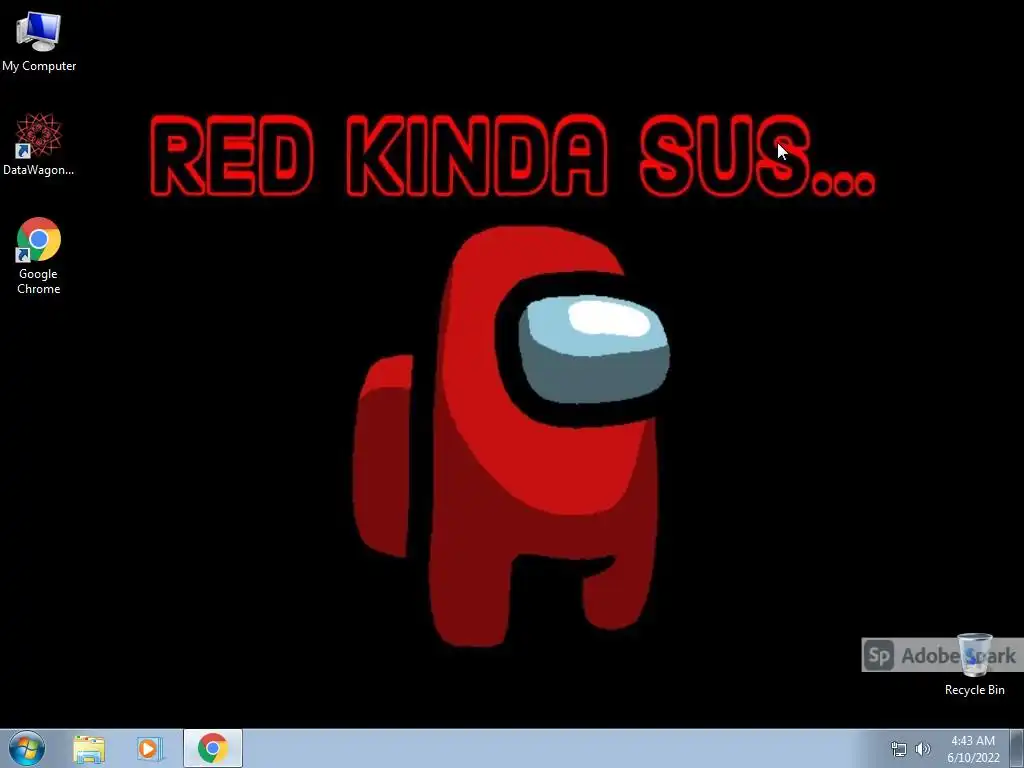1024x768 pixels.
Task: Click the "DataWagon..." label text
Action: click(x=39, y=170)
